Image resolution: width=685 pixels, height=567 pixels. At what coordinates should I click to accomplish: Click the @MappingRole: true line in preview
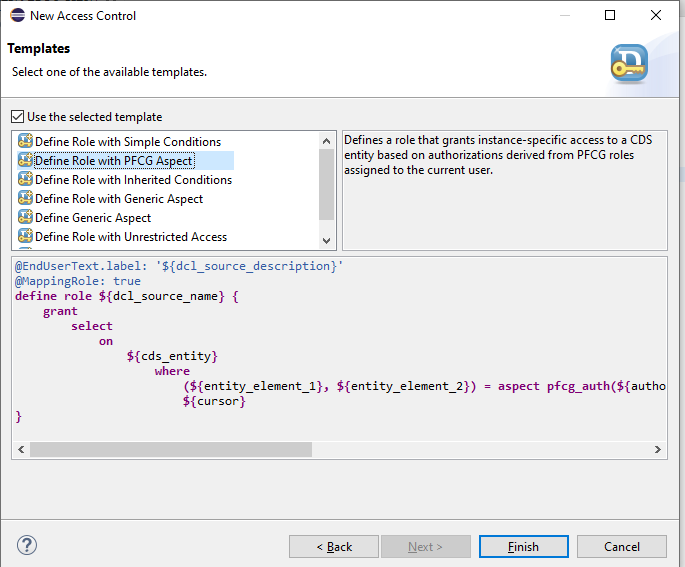pos(78,281)
